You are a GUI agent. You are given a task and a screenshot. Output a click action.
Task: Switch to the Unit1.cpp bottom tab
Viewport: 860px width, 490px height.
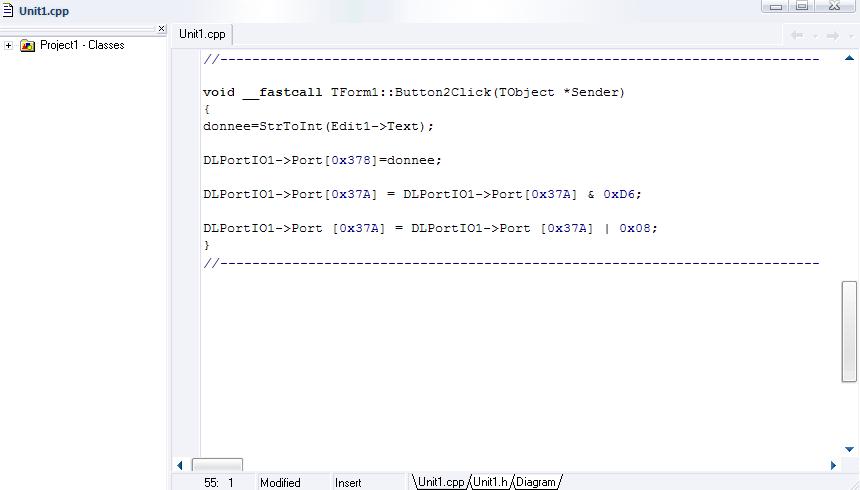tap(441, 482)
